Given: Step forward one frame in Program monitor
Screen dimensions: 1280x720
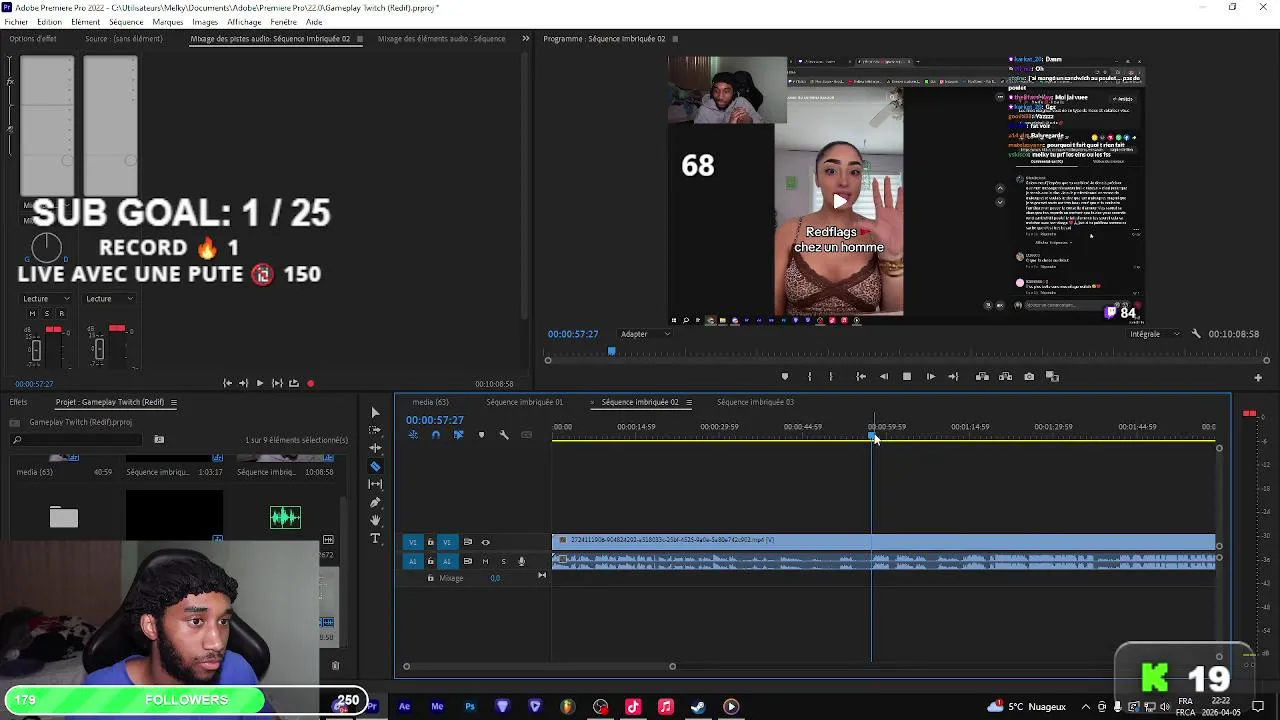Looking at the screenshot, I should tap(931, 377).
